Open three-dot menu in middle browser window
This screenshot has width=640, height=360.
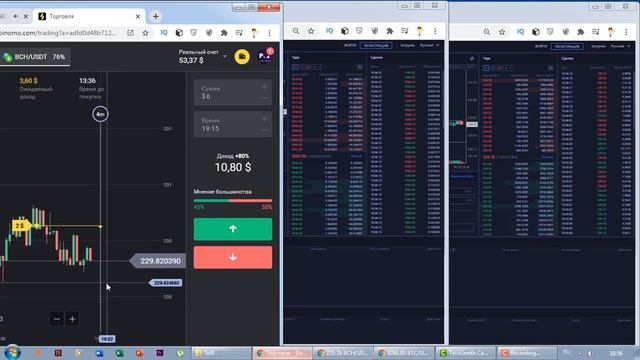tap(435, 31)
